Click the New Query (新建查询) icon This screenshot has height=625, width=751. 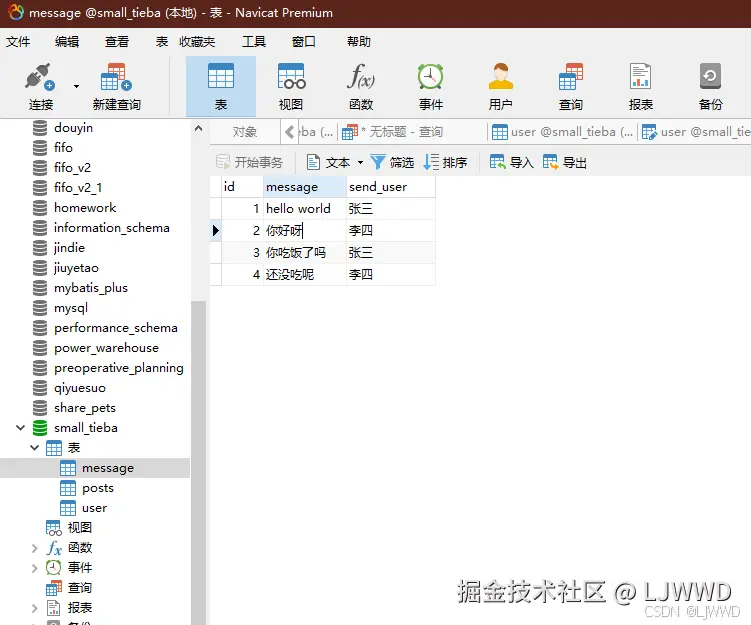point(116,77)
